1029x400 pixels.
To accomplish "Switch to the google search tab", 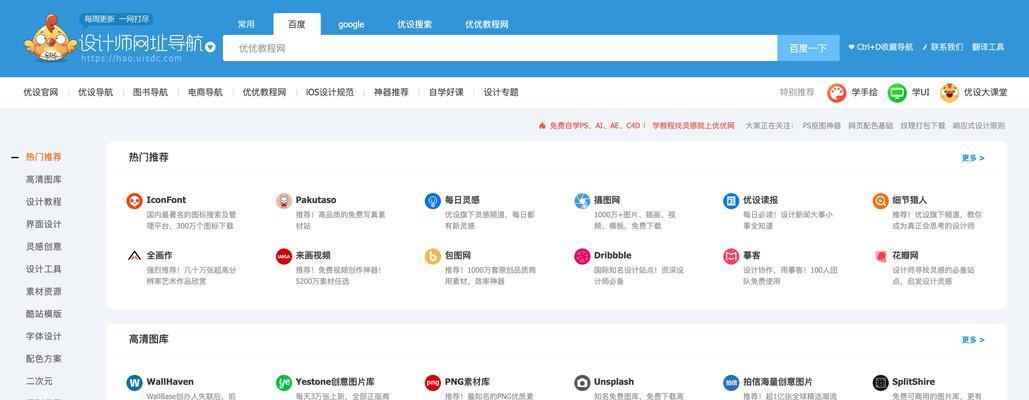I will pyautogui.click(x=351, y=24).
